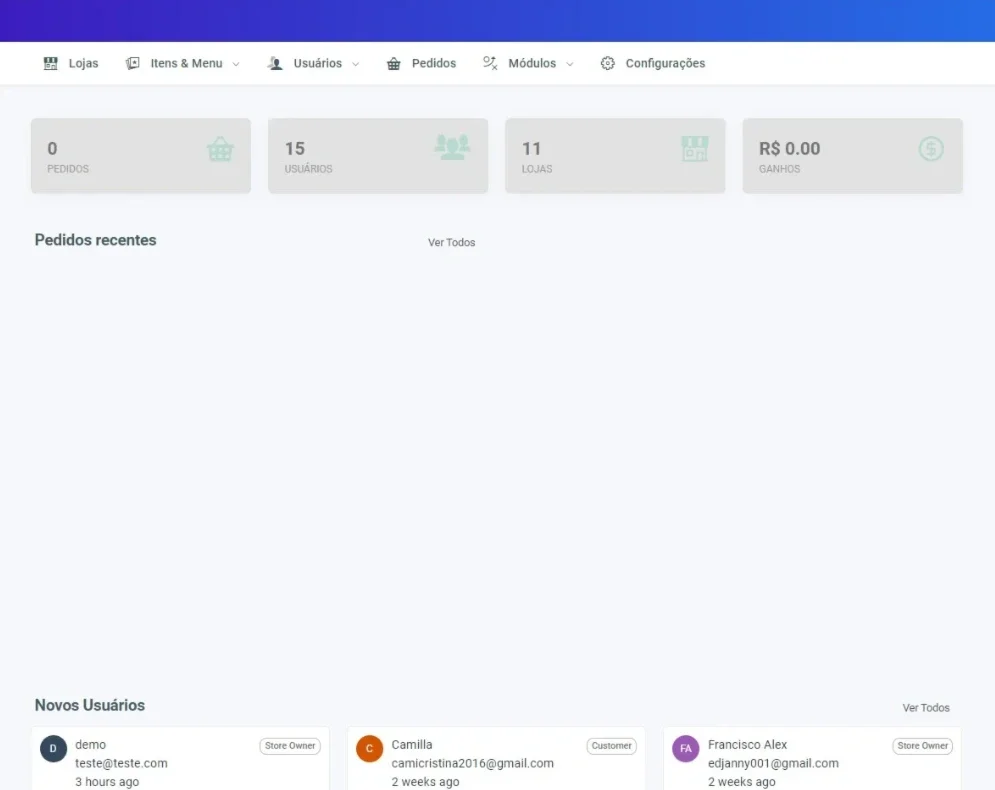Open the Itens & Menu navigation item
The height and width of the screenshot is (790, 995).
click(x=183, y=63)
